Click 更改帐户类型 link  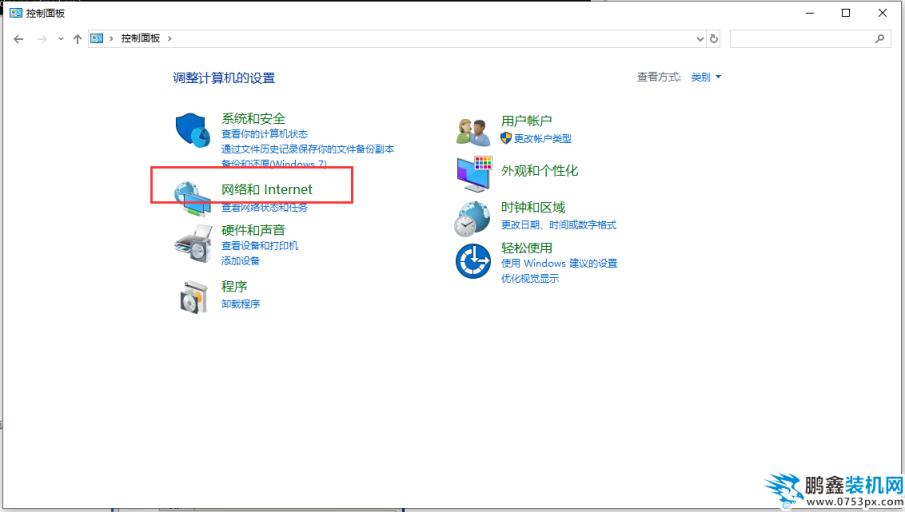(x=543, y=139)
